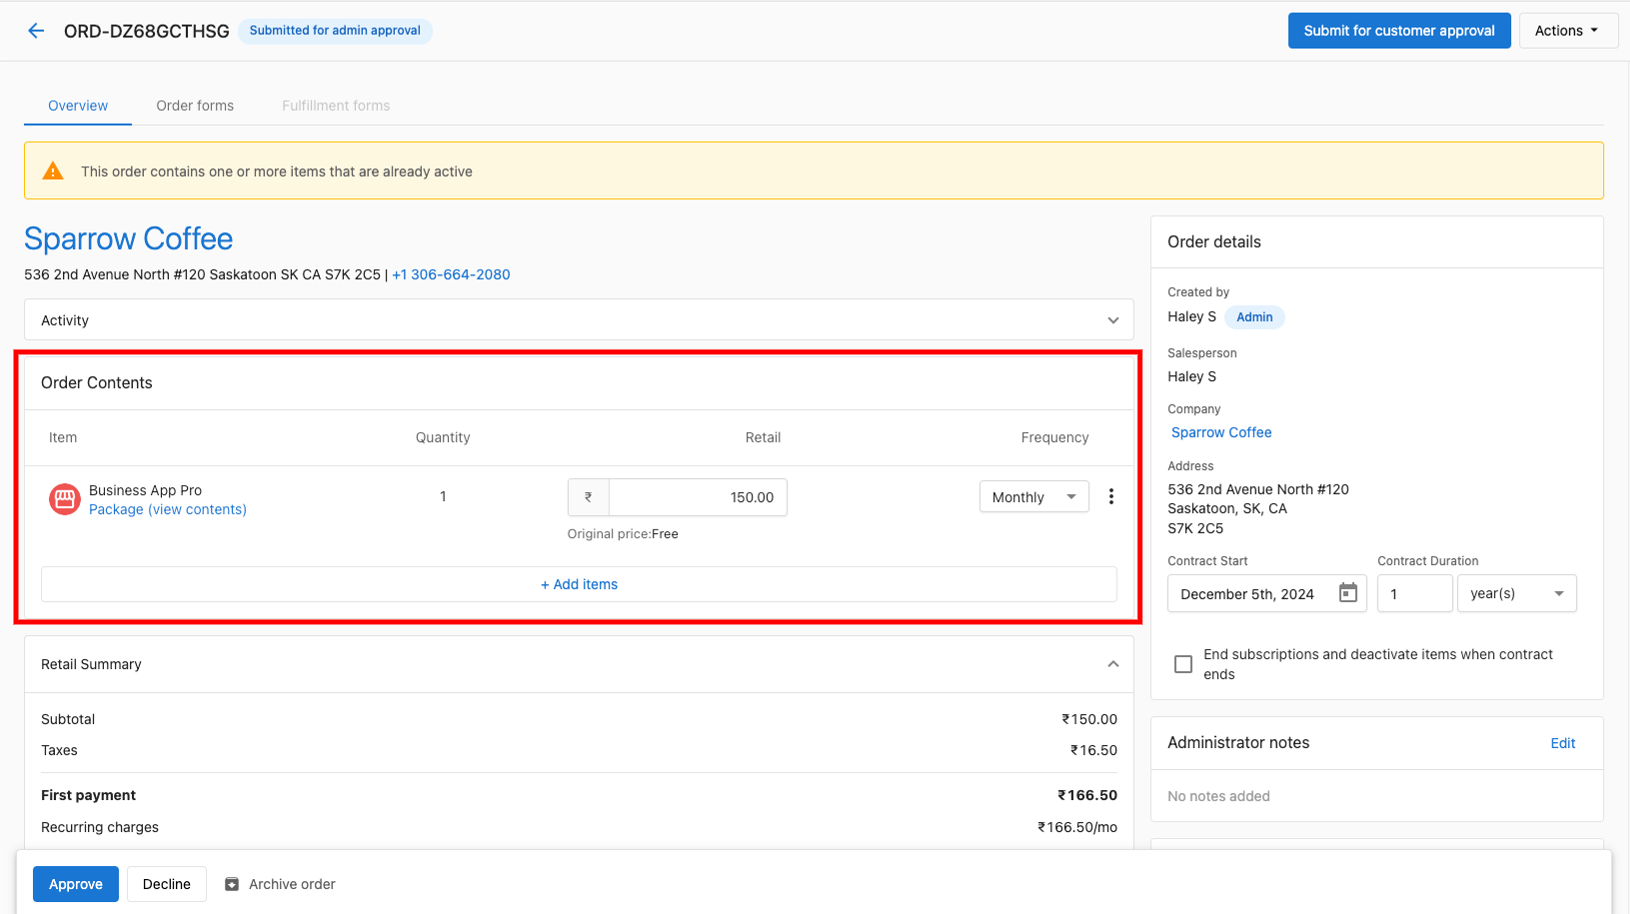Image resolution: width=1630 pixels, height=914 pixels.
Task: Open the Fulfillment forms tab
Action: (x=336, y=105)
